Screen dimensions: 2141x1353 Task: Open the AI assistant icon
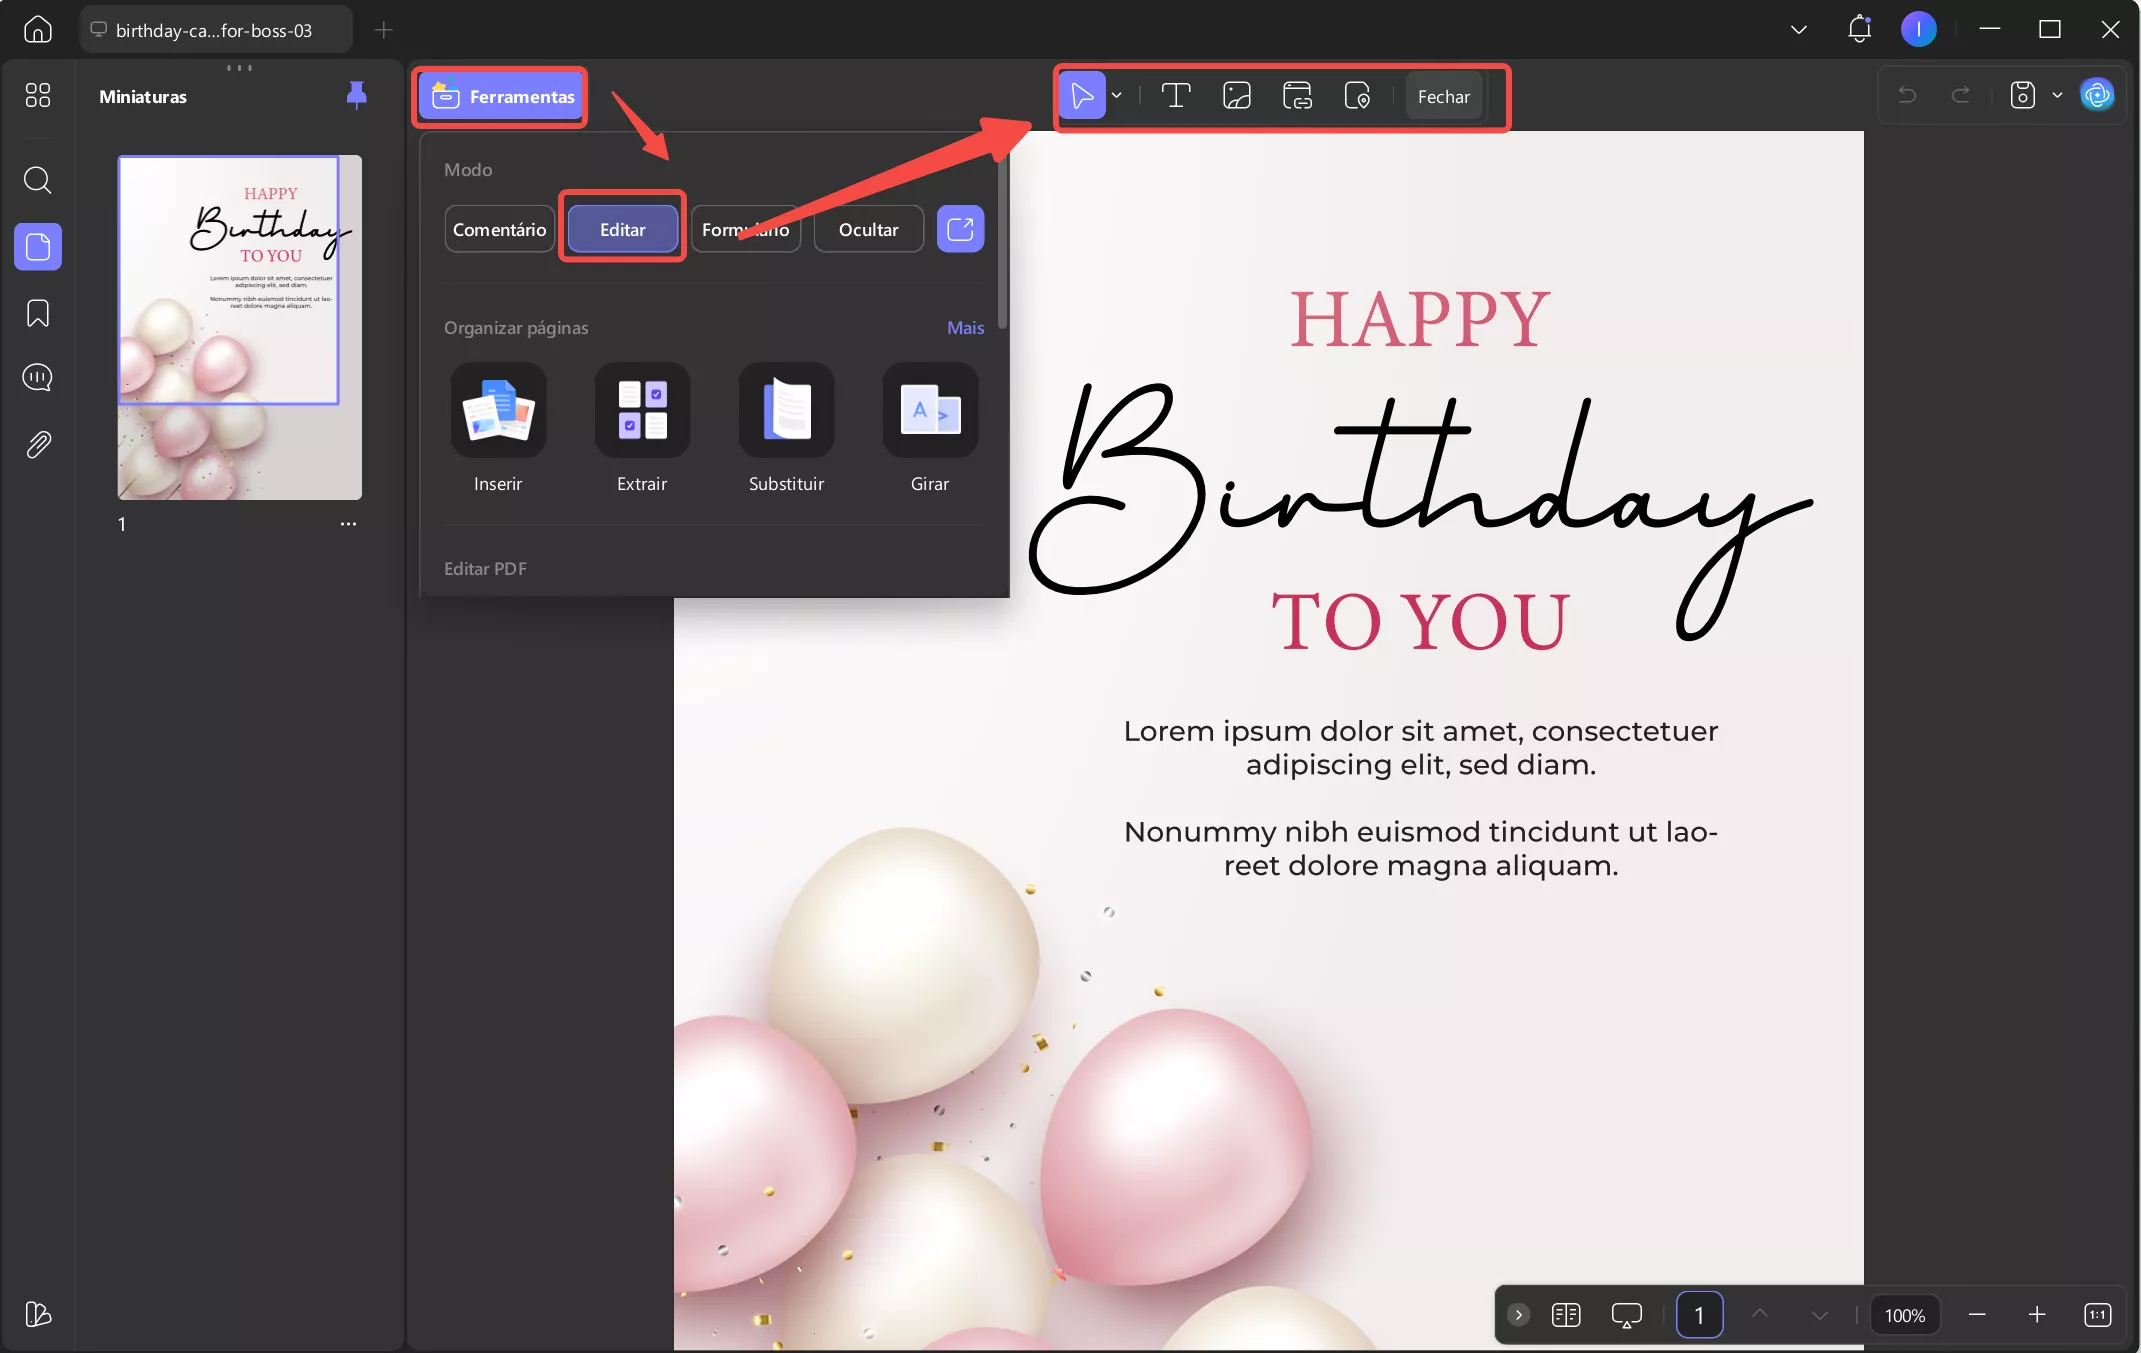point(2097,95)
